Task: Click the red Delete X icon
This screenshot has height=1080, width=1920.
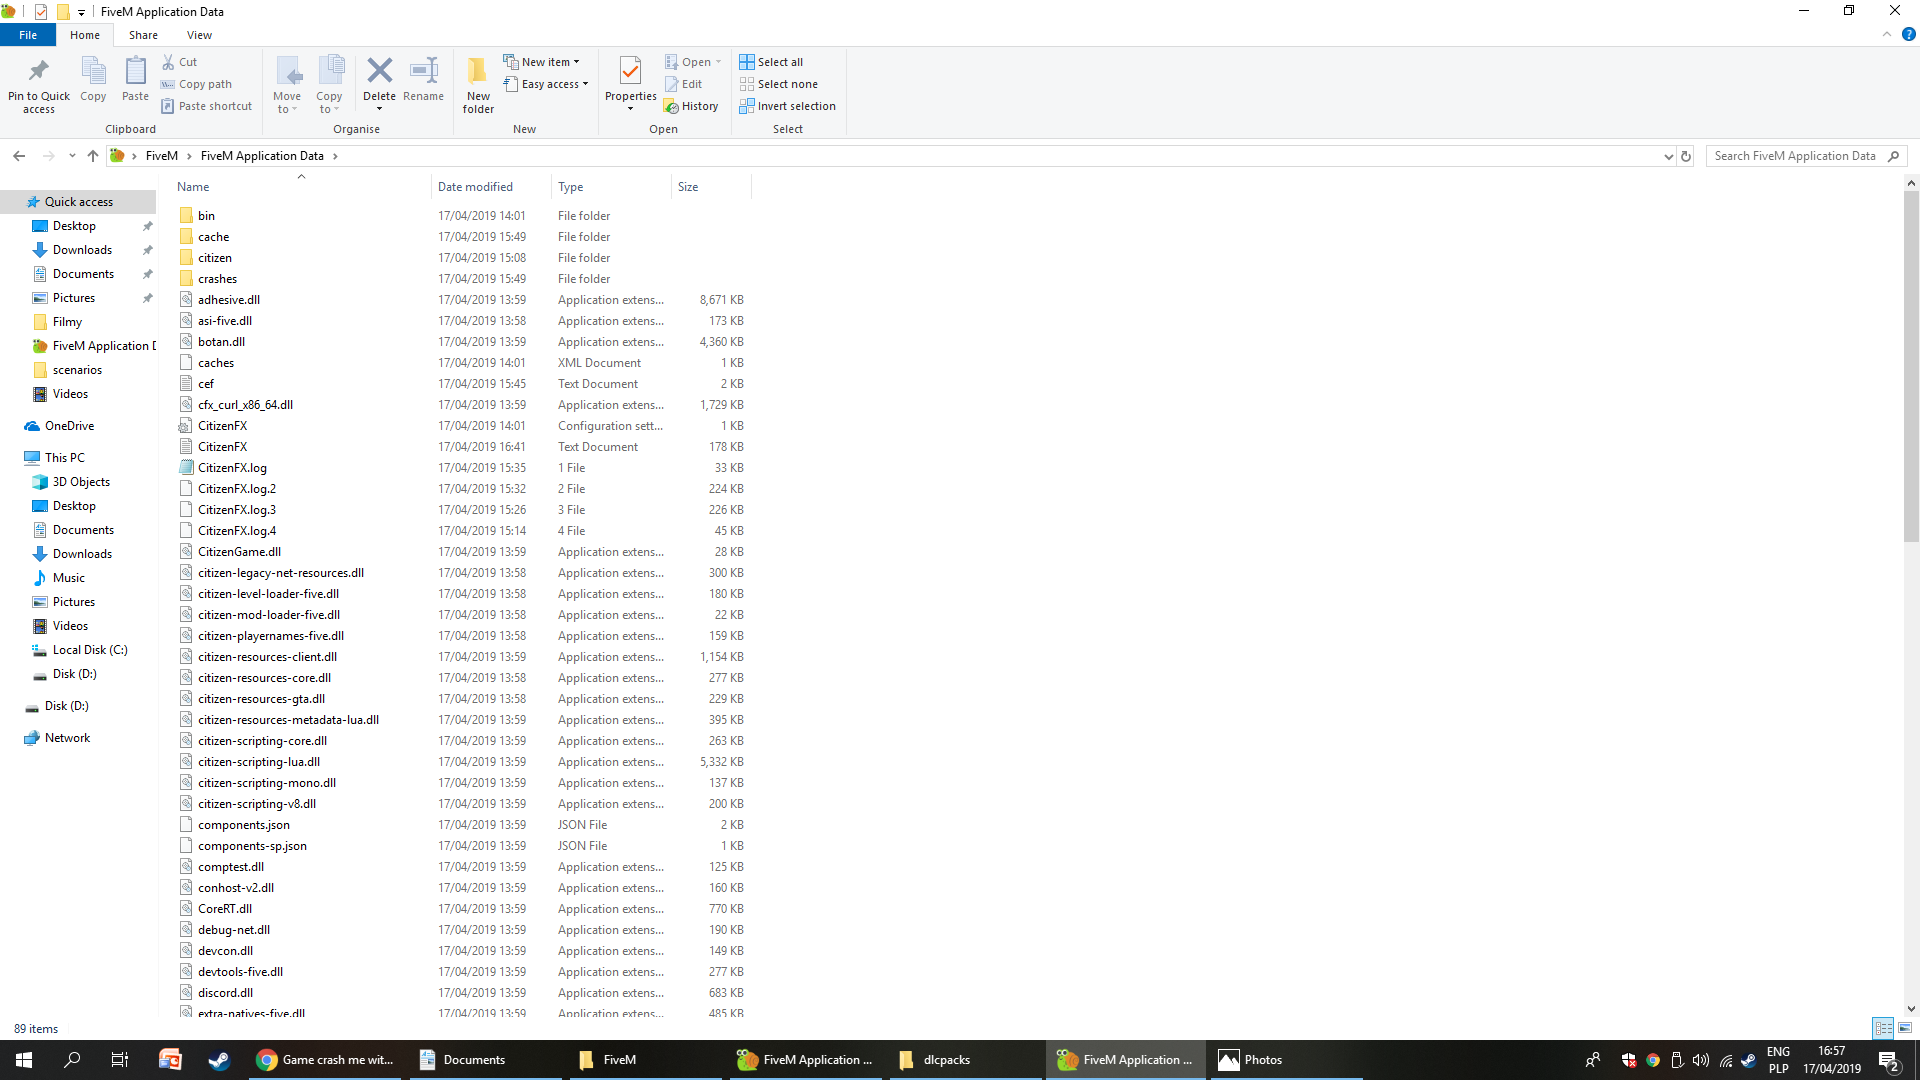Action: (x=379, y=70)
